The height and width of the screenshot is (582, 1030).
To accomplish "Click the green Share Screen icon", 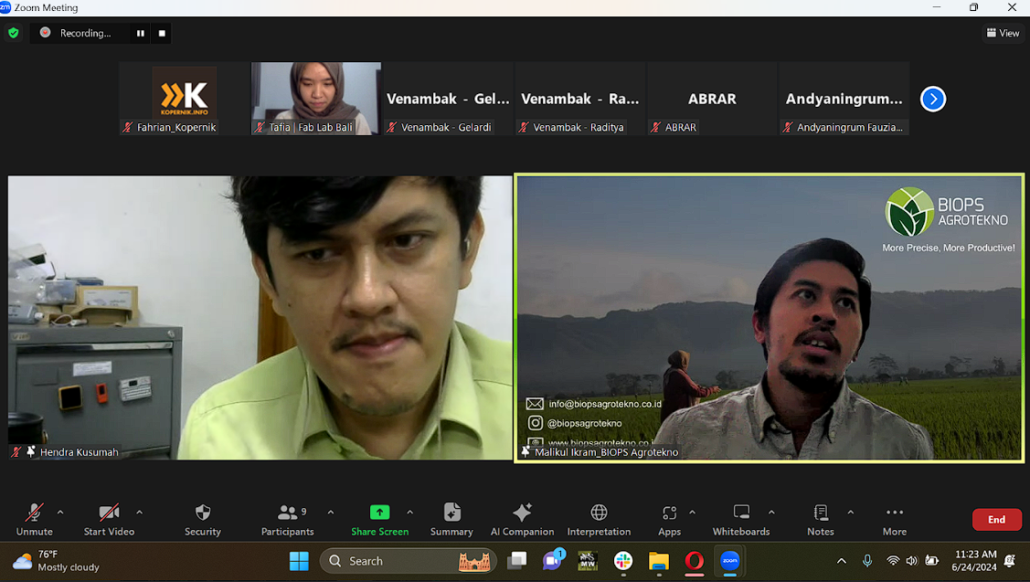I will pyautogui.click(x=379, y=513).
